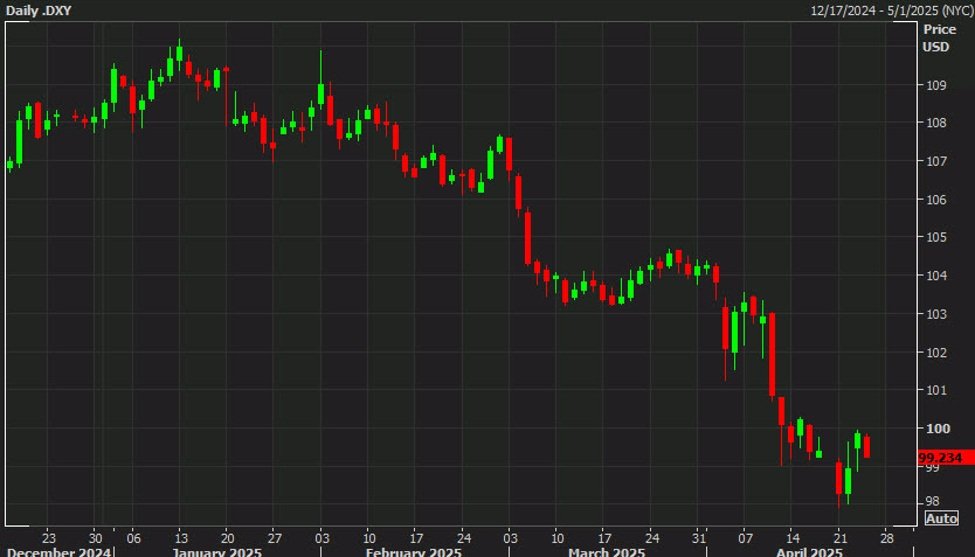Viewport: 975px width, 557px height.
Task: Select the December 2024 month label
Action: coord(56,551)
